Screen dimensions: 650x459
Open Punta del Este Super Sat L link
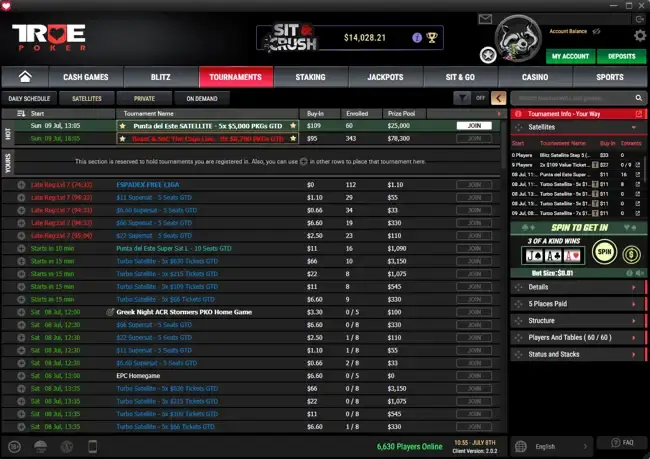tap(174, 249)
